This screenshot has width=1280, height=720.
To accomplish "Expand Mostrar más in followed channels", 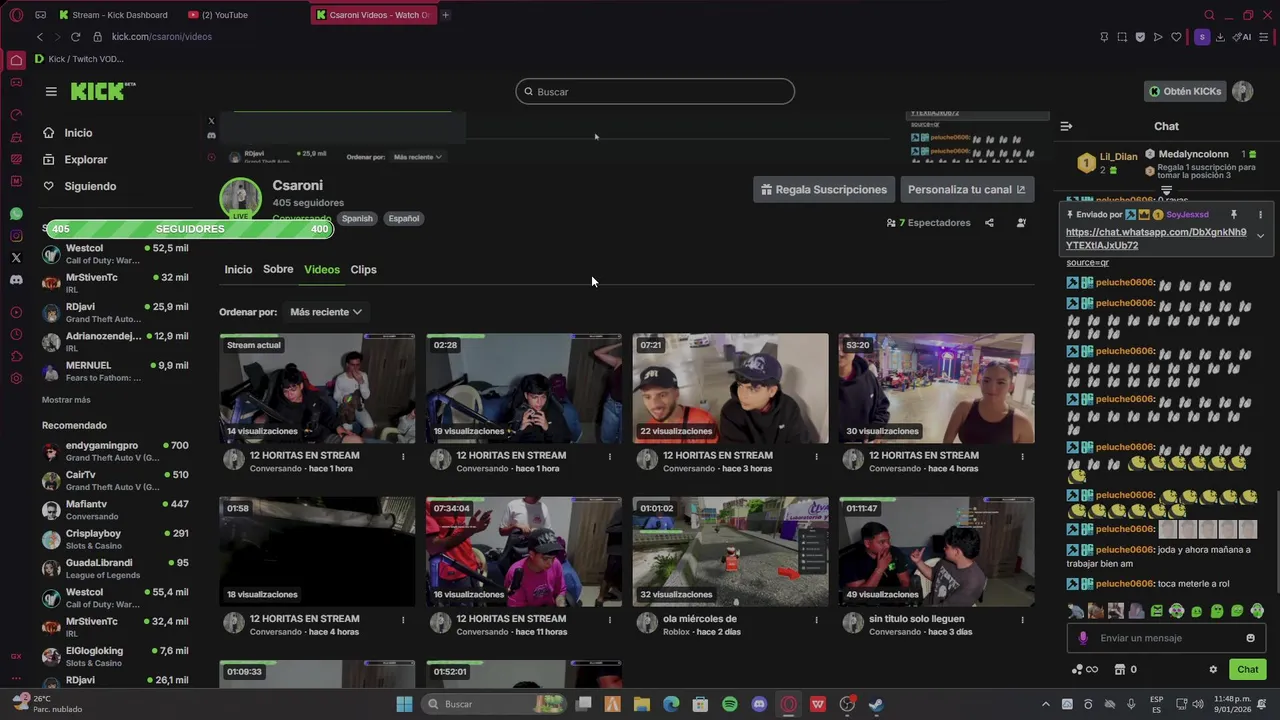I will tap(66, 400).
